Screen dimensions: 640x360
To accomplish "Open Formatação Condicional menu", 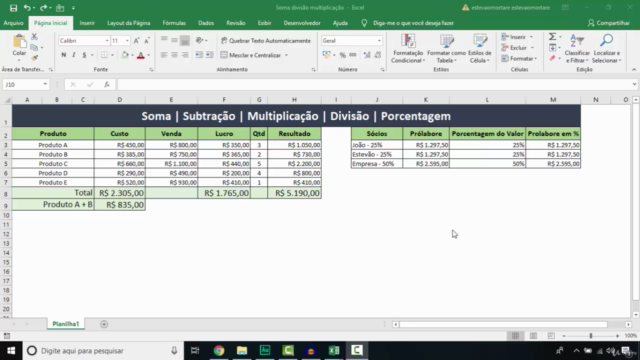I will pyautogui.click(x=408, y=49).
